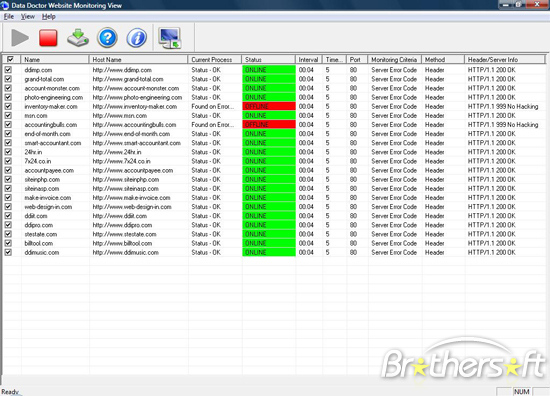550x396 pixels.
Task: Select the 7x24.co.in name cell
Action: [x=38, y=161]
